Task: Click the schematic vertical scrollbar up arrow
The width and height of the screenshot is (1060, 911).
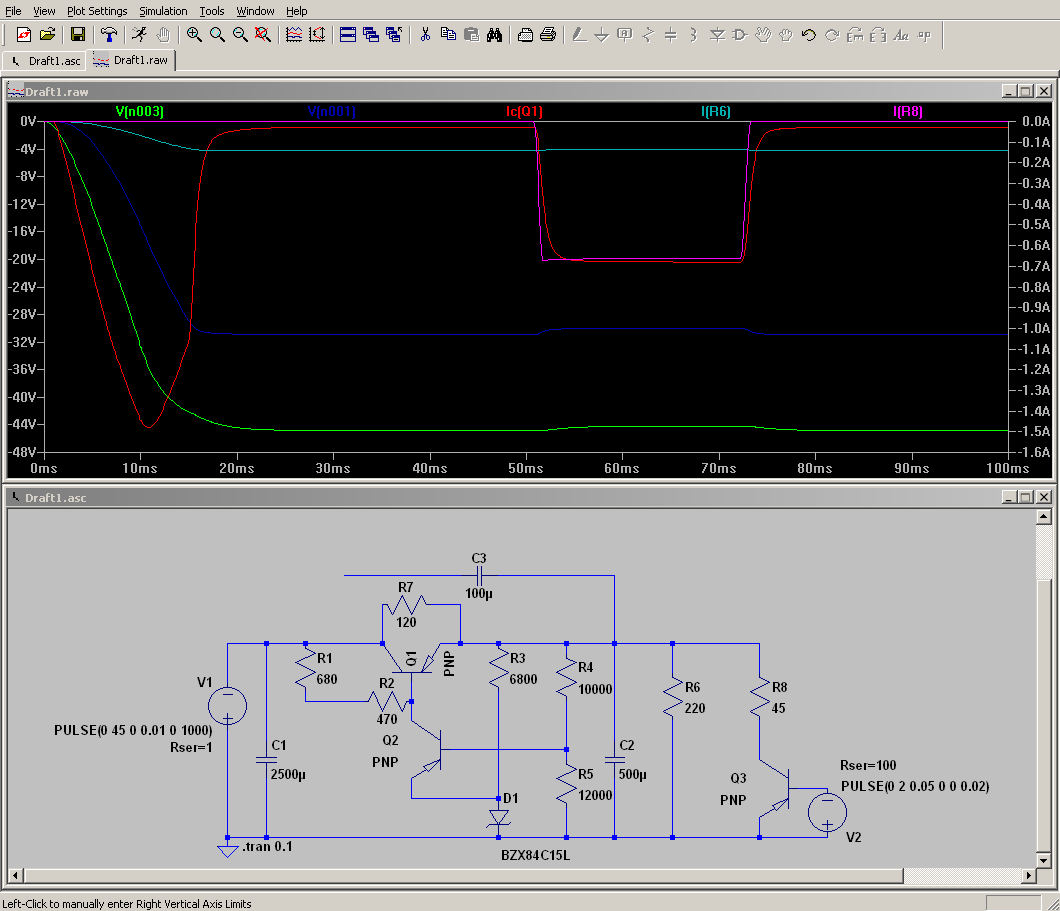Action: (1044, 517)
